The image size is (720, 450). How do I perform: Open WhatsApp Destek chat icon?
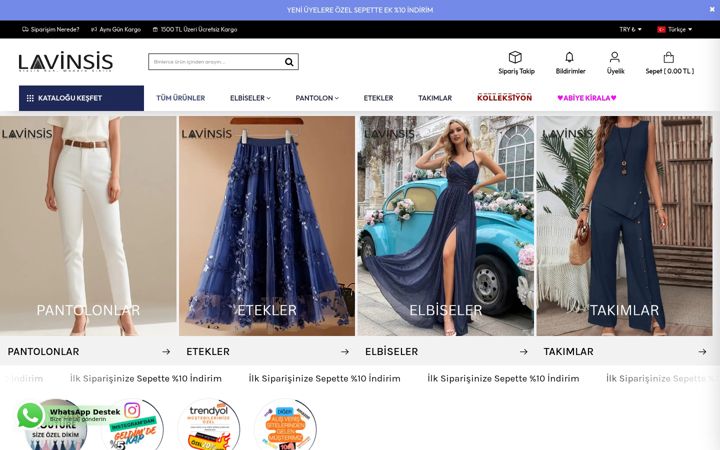tap(30, 415)
